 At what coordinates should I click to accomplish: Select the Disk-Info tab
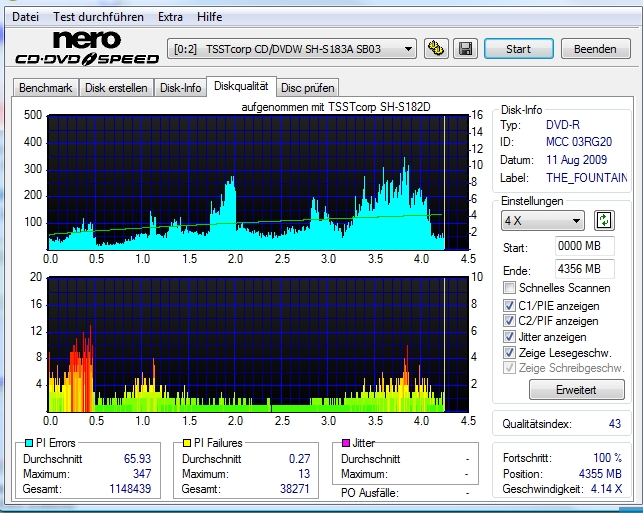tap(181, 88)
